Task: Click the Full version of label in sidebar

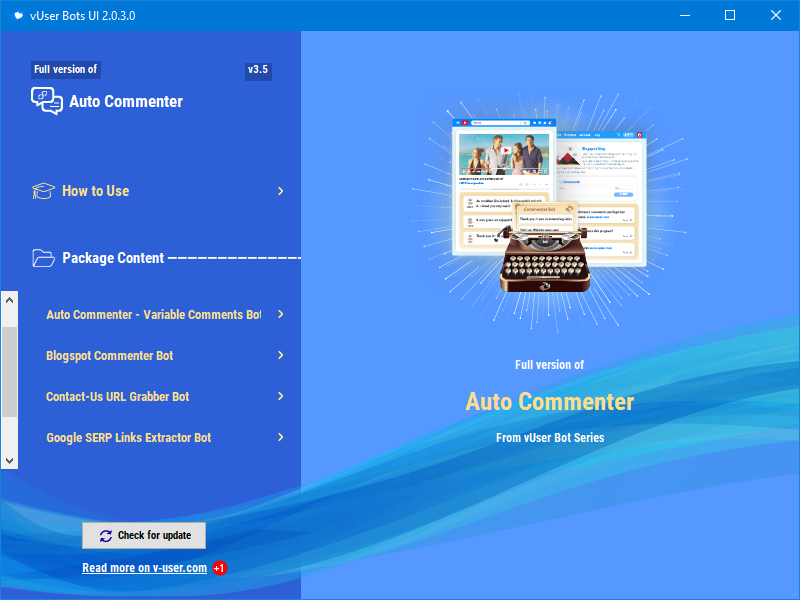Action: point(65,69)
